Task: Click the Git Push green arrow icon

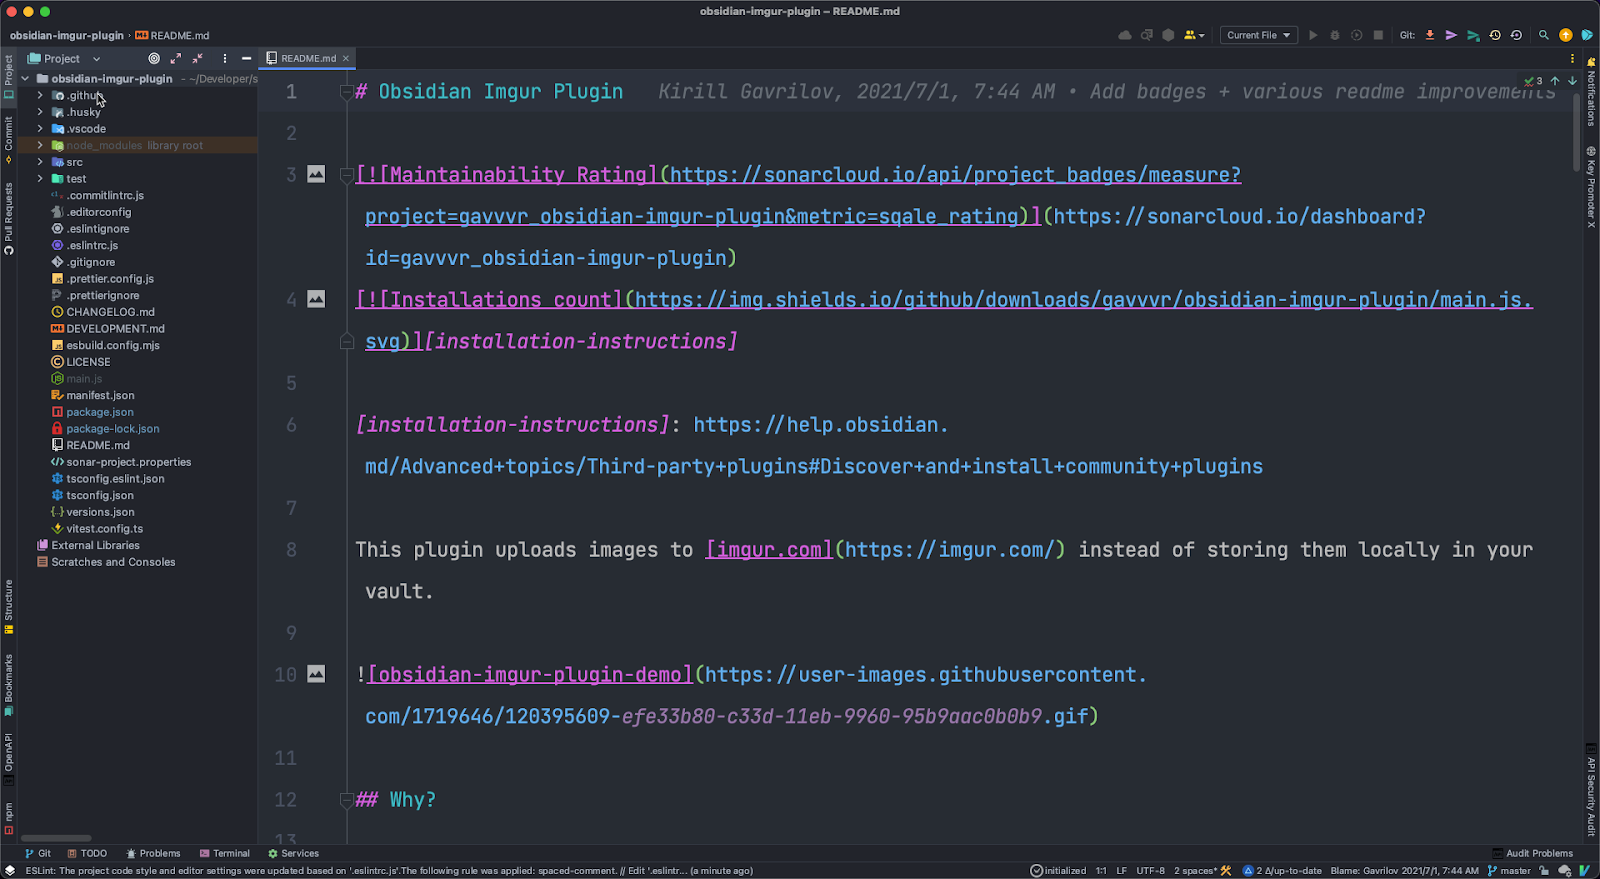Action: pos(1473,35)
